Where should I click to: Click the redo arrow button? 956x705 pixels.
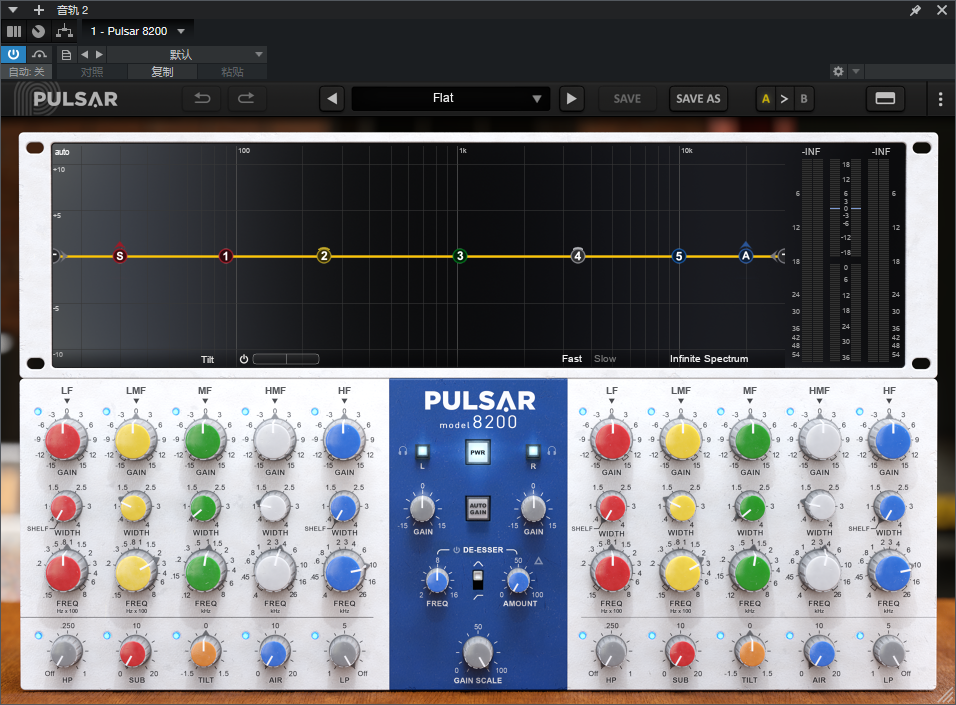click(246, 98)
